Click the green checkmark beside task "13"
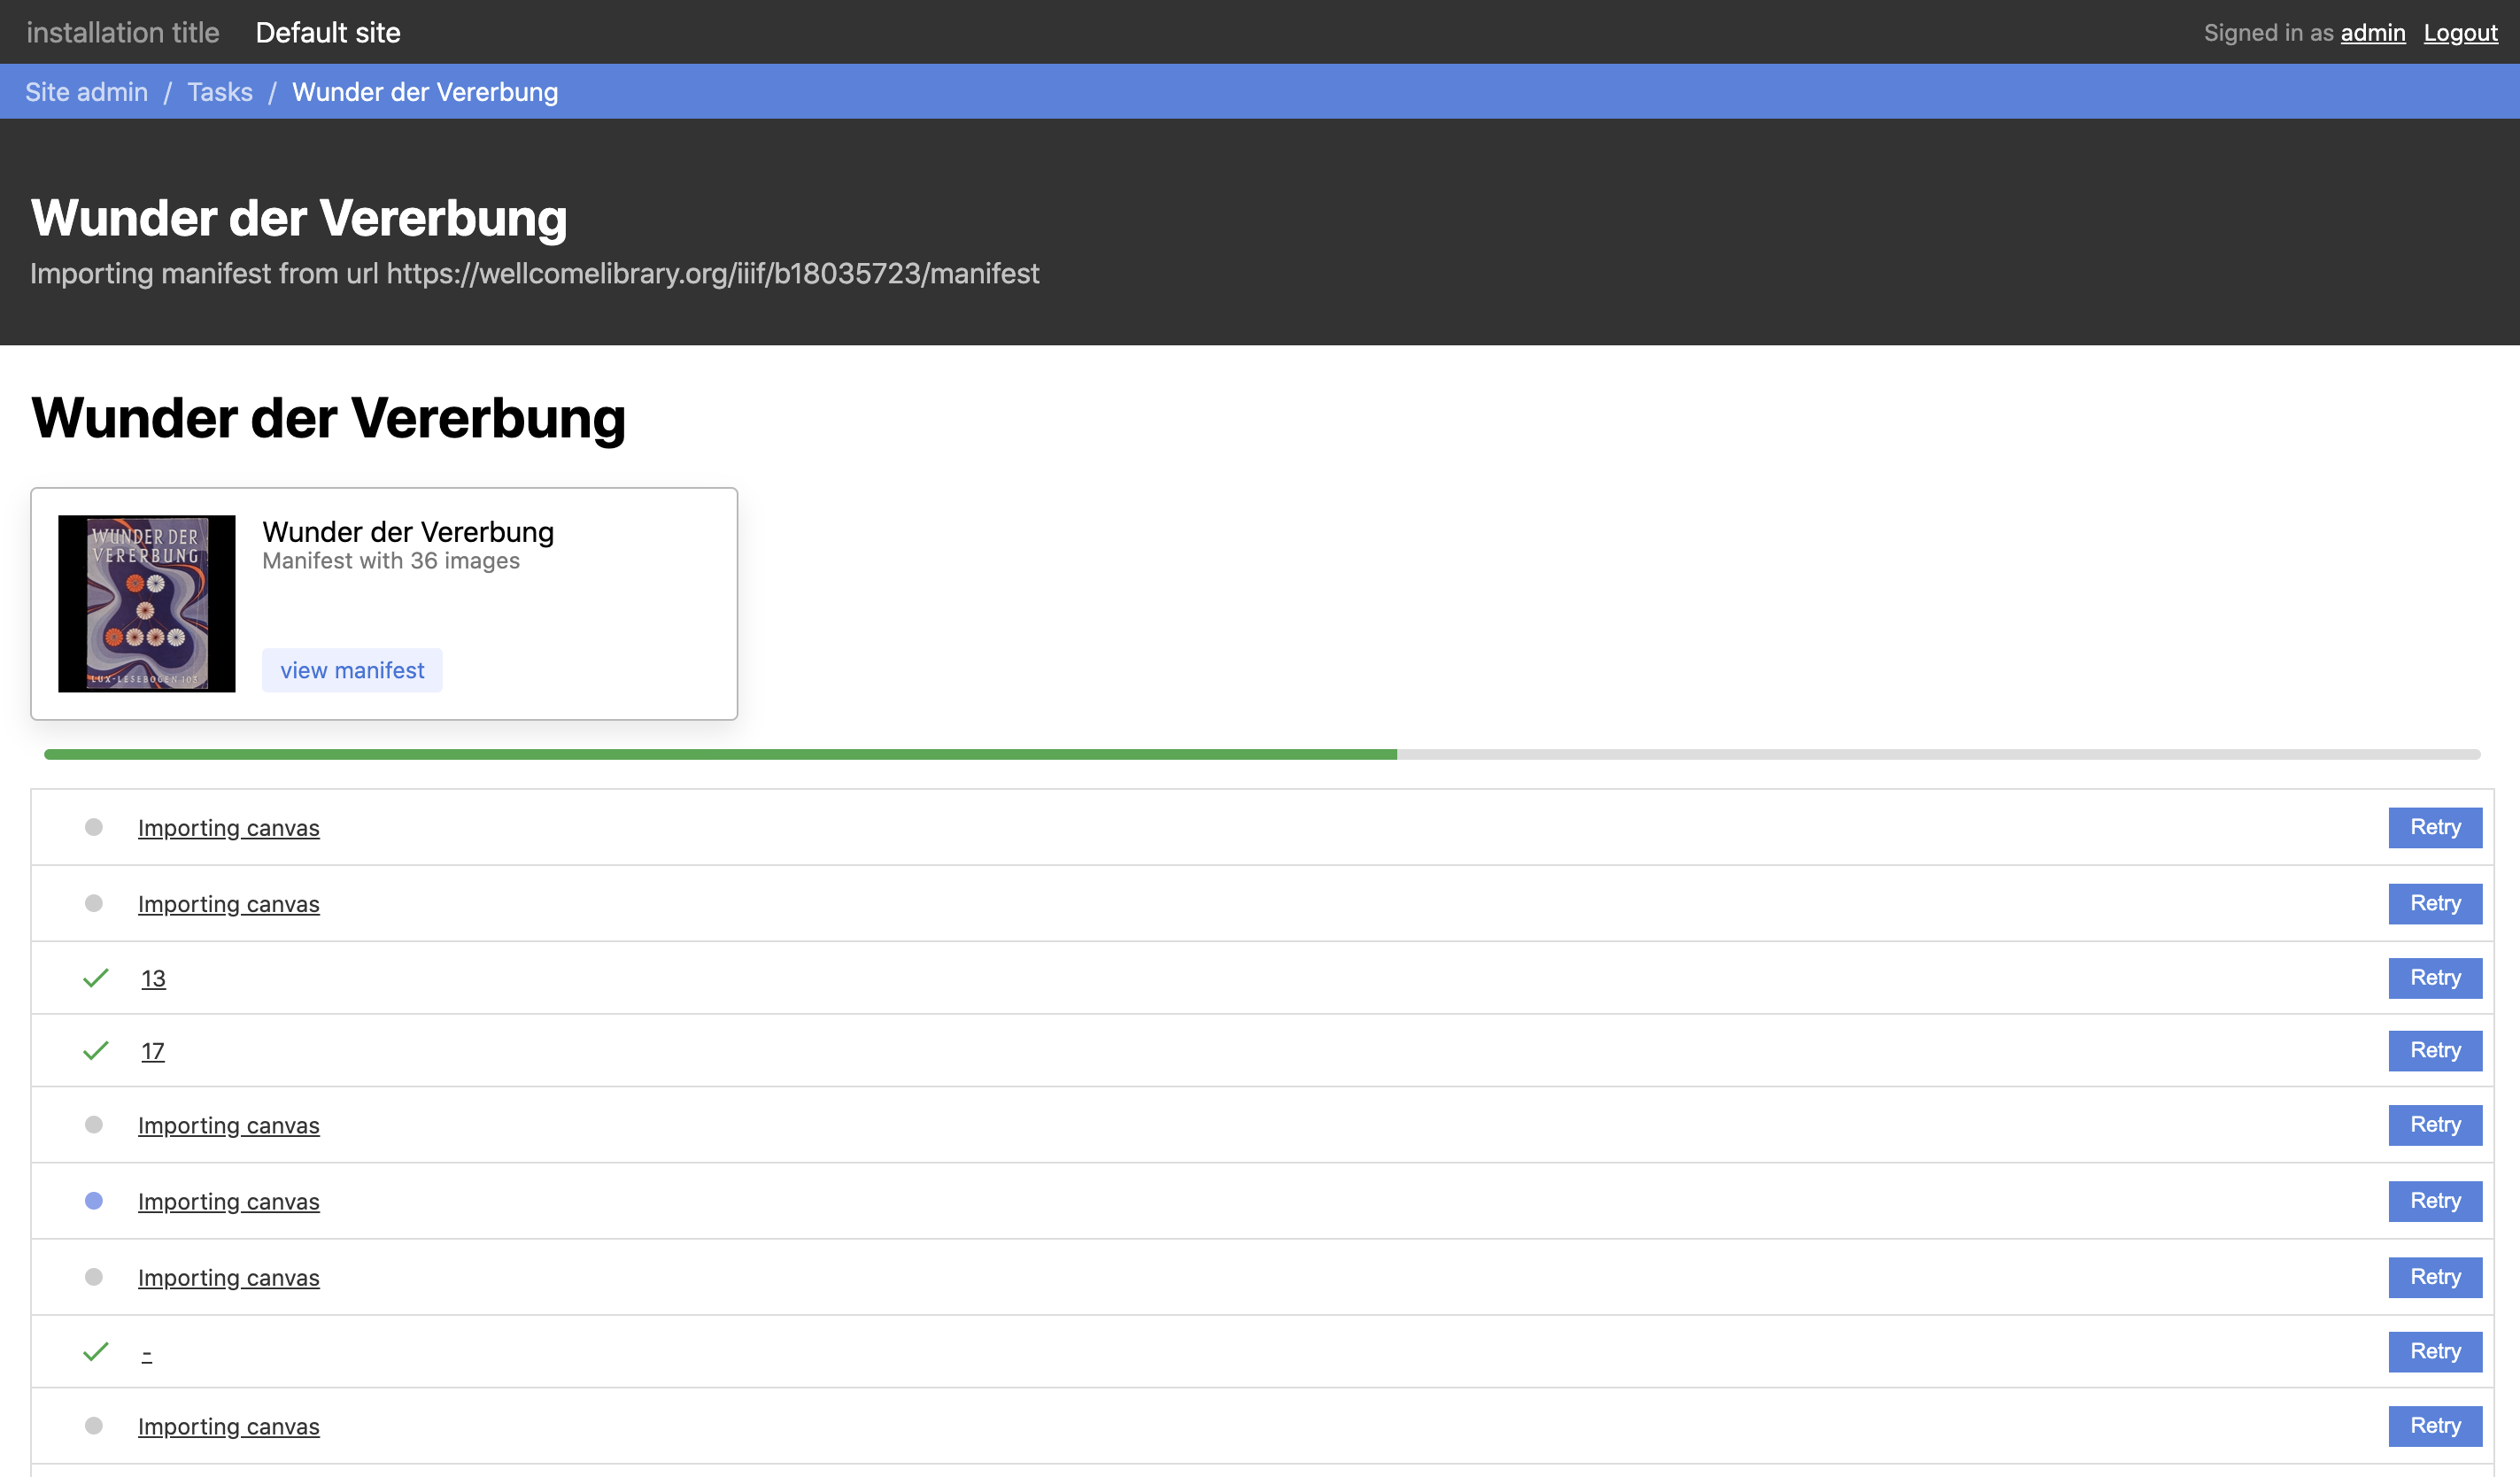 pos(95,978)
